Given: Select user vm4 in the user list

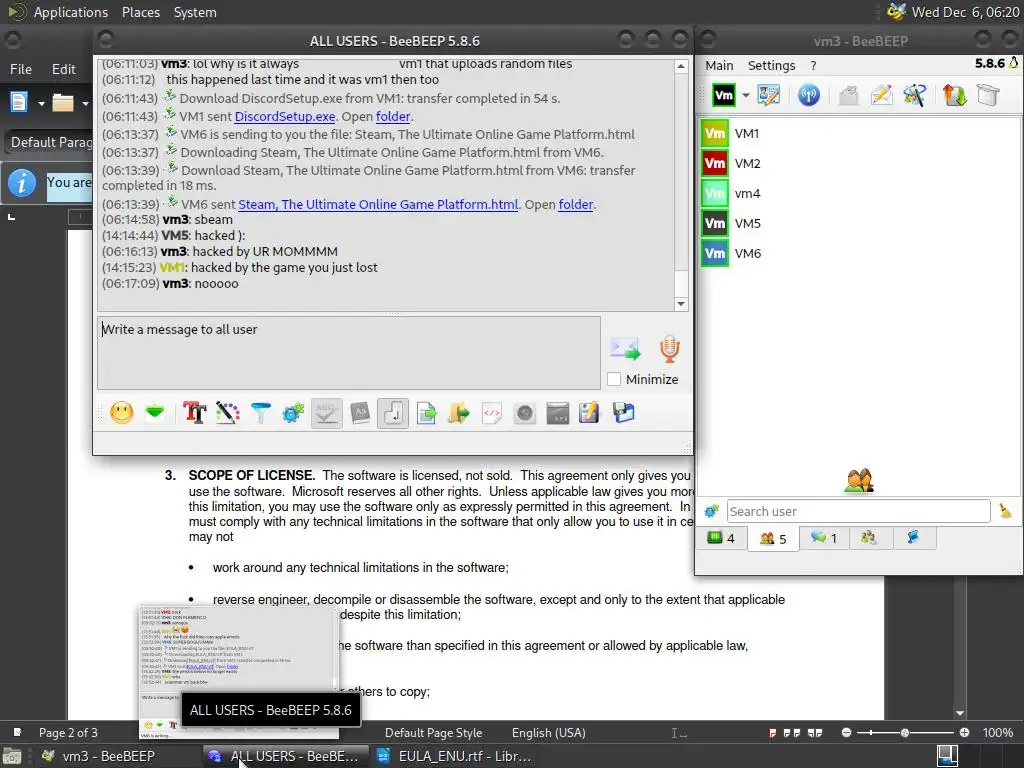Looking at the screenshot, I should click(x=859, y=193).
